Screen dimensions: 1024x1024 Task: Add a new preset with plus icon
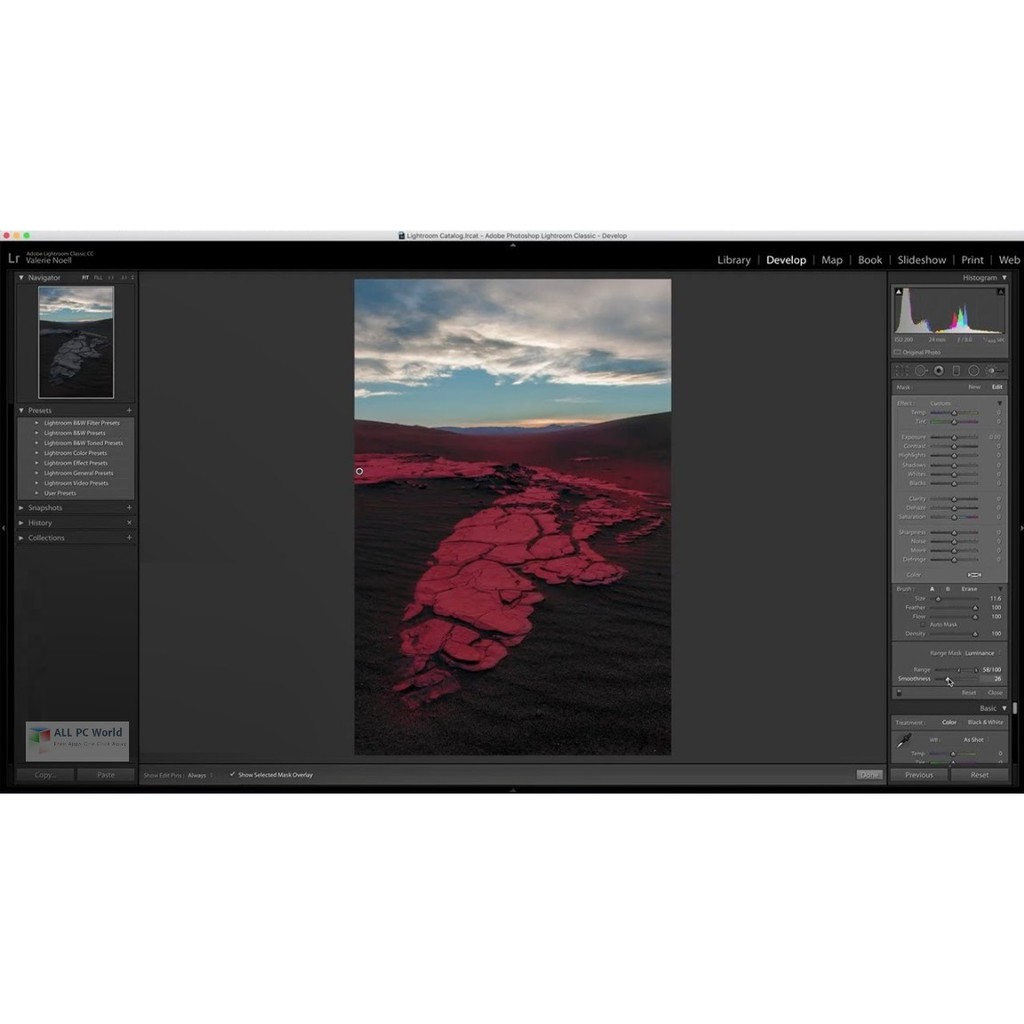point(129,410)
